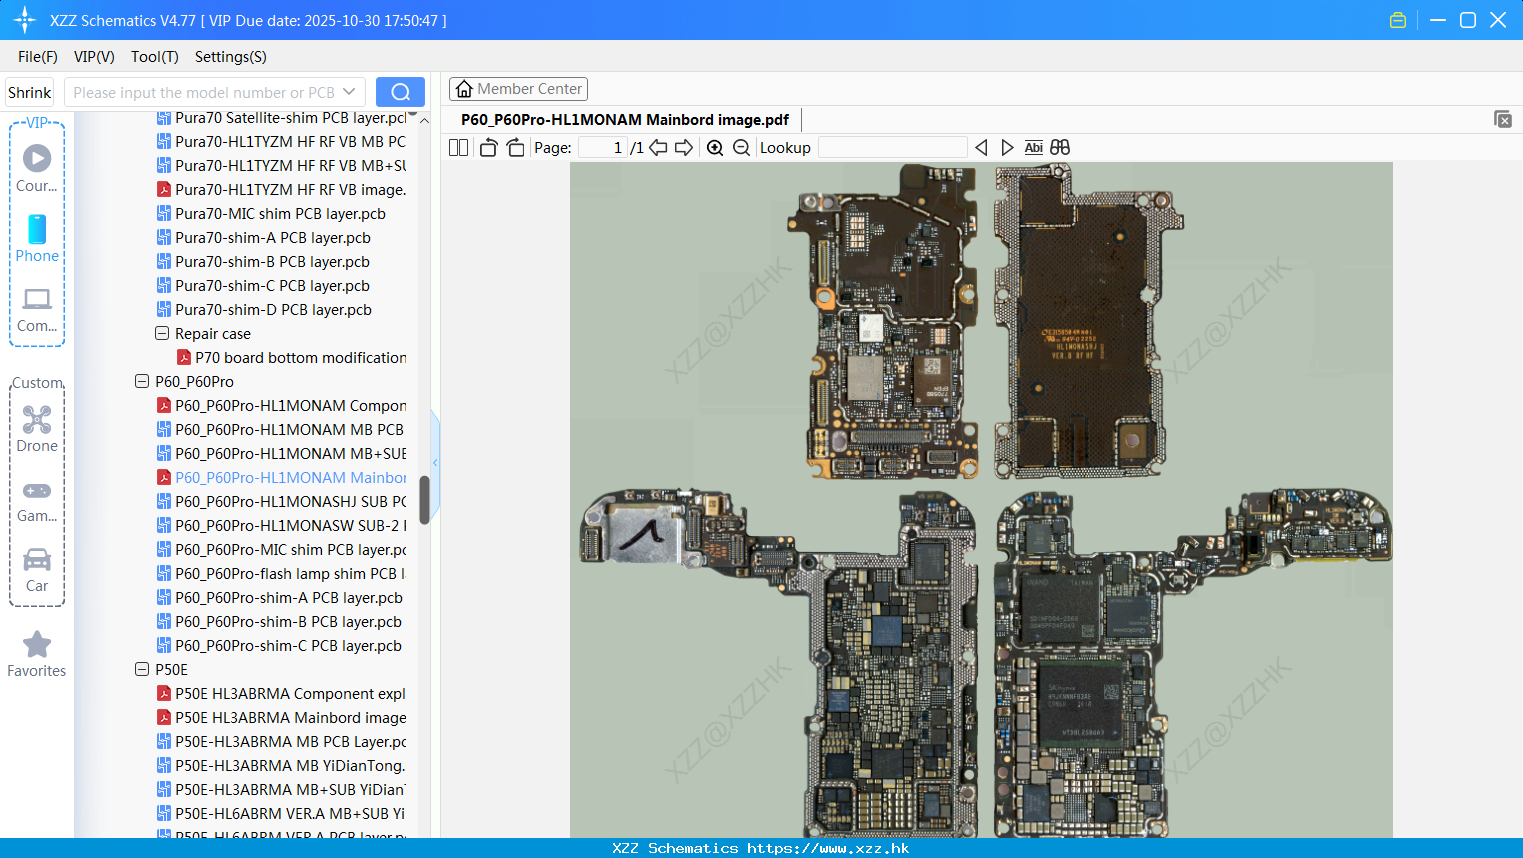
Task: Open the VIP(V) menu
Action: [94, 57]
